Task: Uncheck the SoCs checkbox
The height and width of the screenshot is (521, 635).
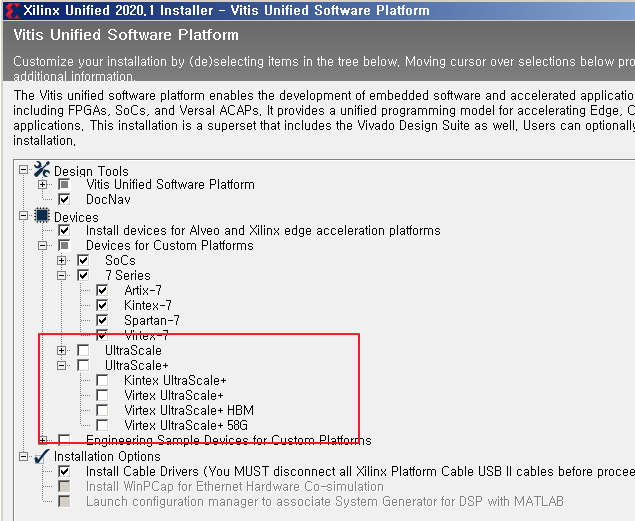Action: coord(83,260)
